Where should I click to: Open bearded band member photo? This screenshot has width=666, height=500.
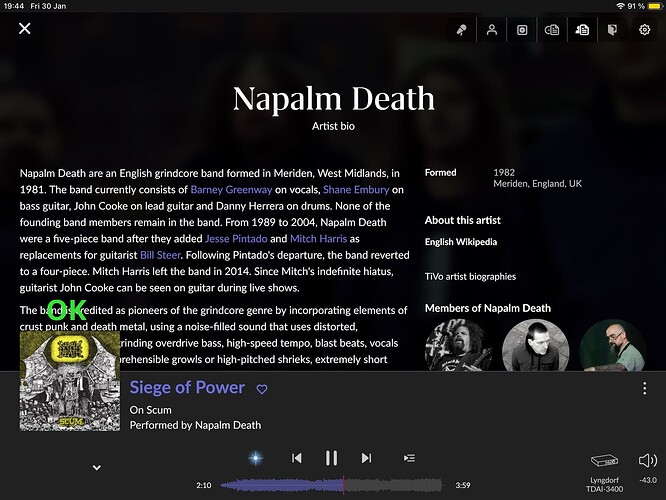pyautogui.click(x=613, y=345)
